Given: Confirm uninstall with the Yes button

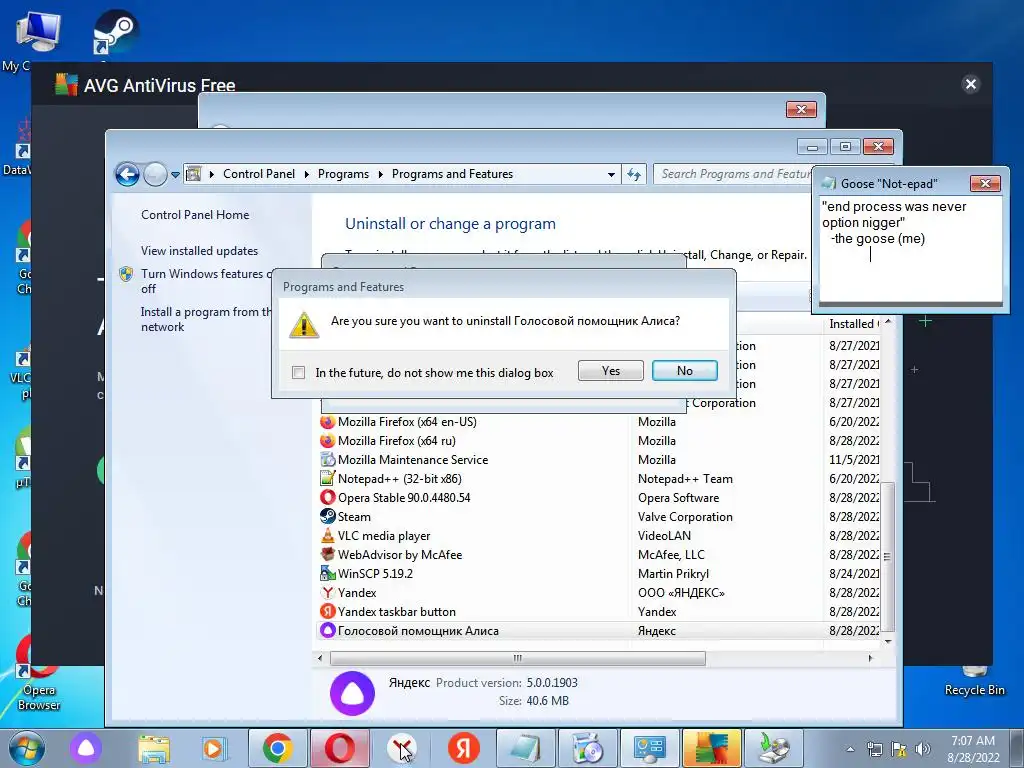Looking at the screenshot, I should tap(611, 371).
